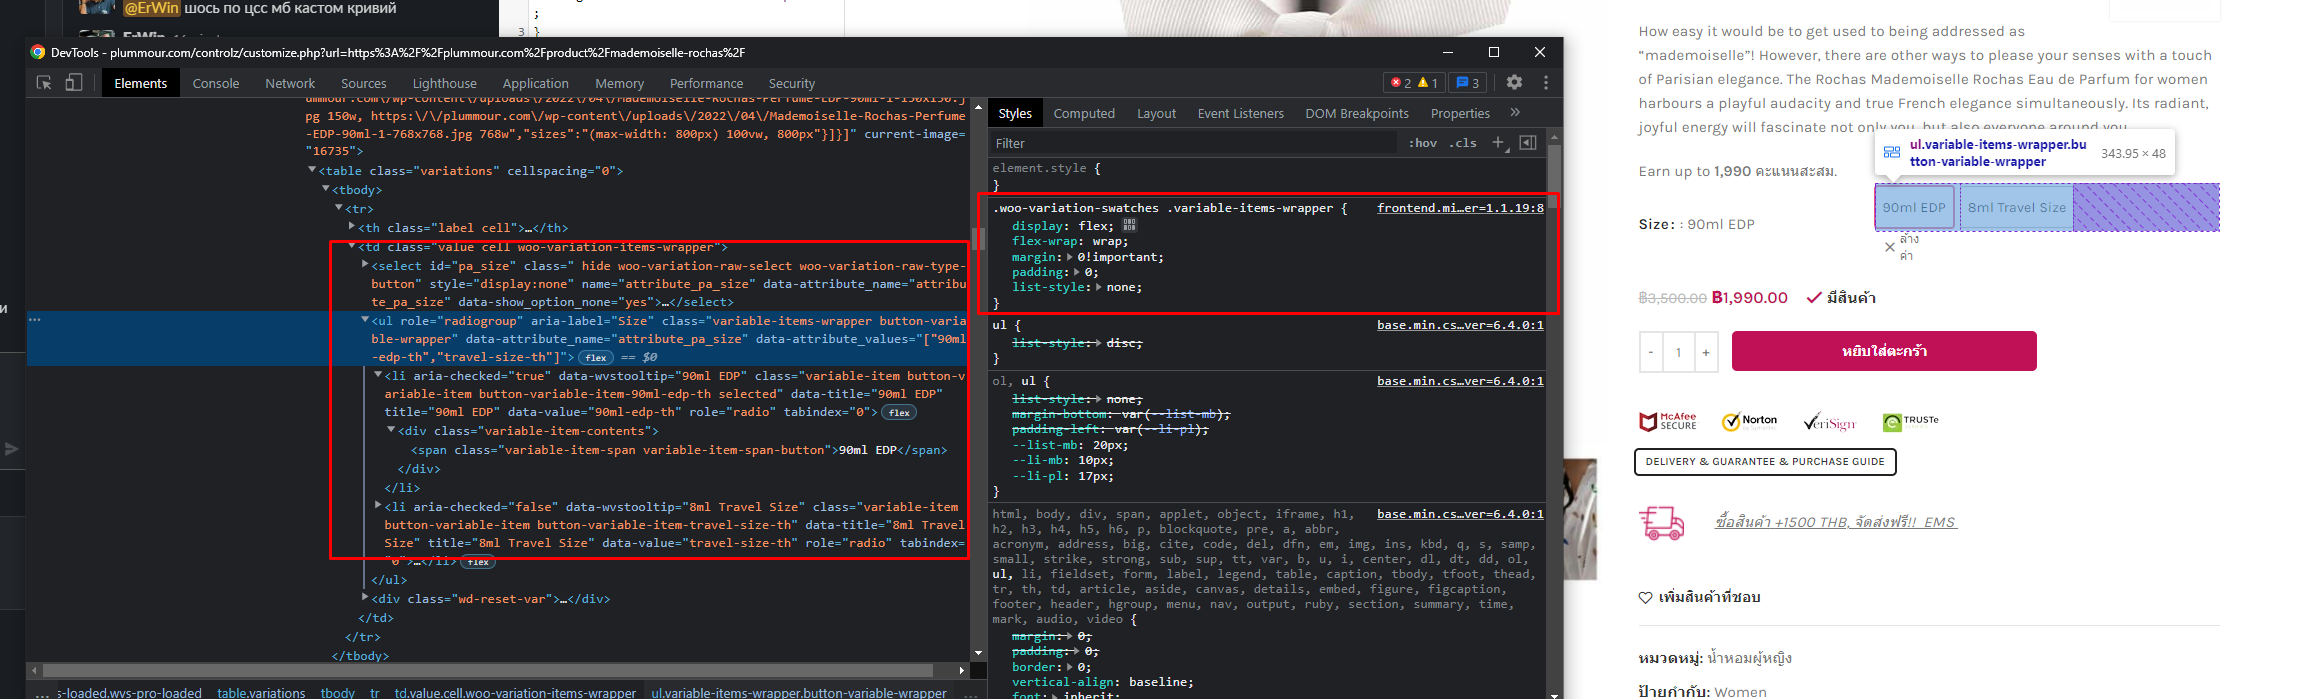Open the Layout sidebar tab
This screenshot has width=2309, height=699.
1156,113
